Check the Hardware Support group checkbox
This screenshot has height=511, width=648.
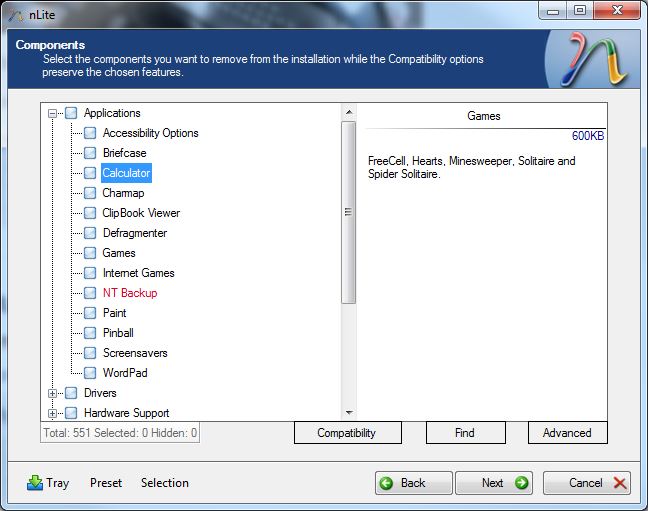(x=71, y=413)
